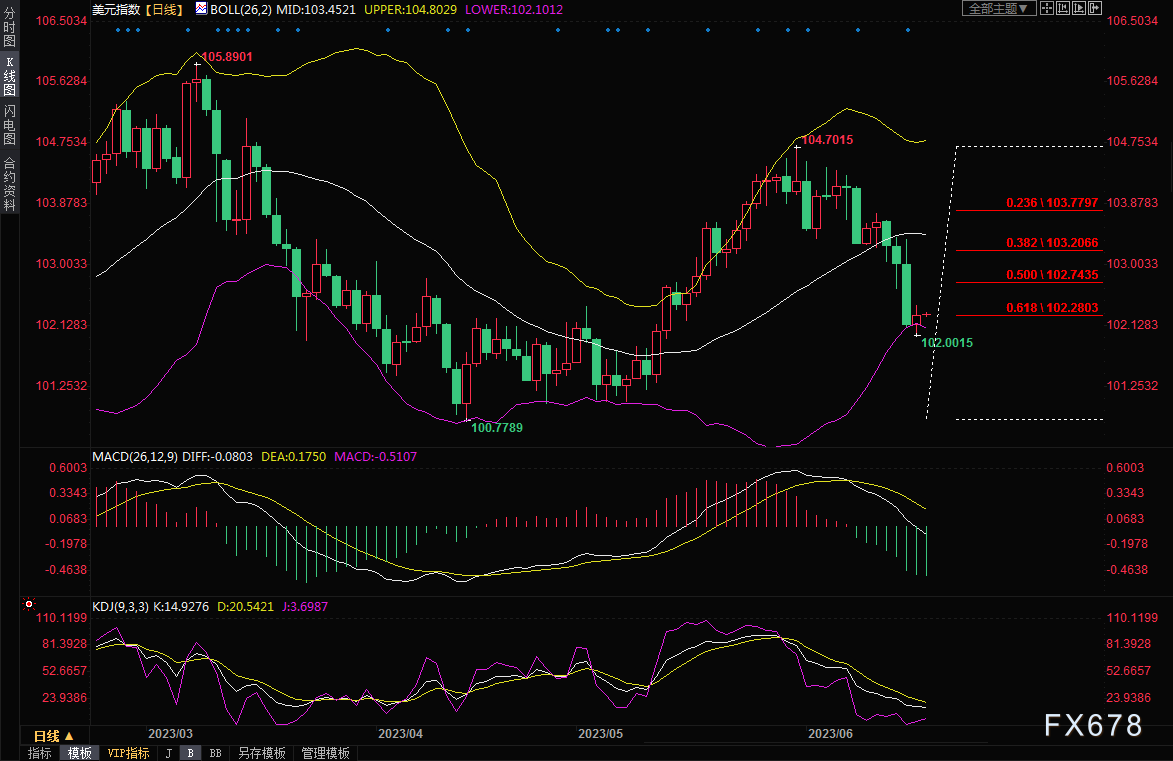Image resolution: width=1173 pixels, height=761 pixels.
Task: Open the VIP指标 tab
Action: (x=128, y=753)
